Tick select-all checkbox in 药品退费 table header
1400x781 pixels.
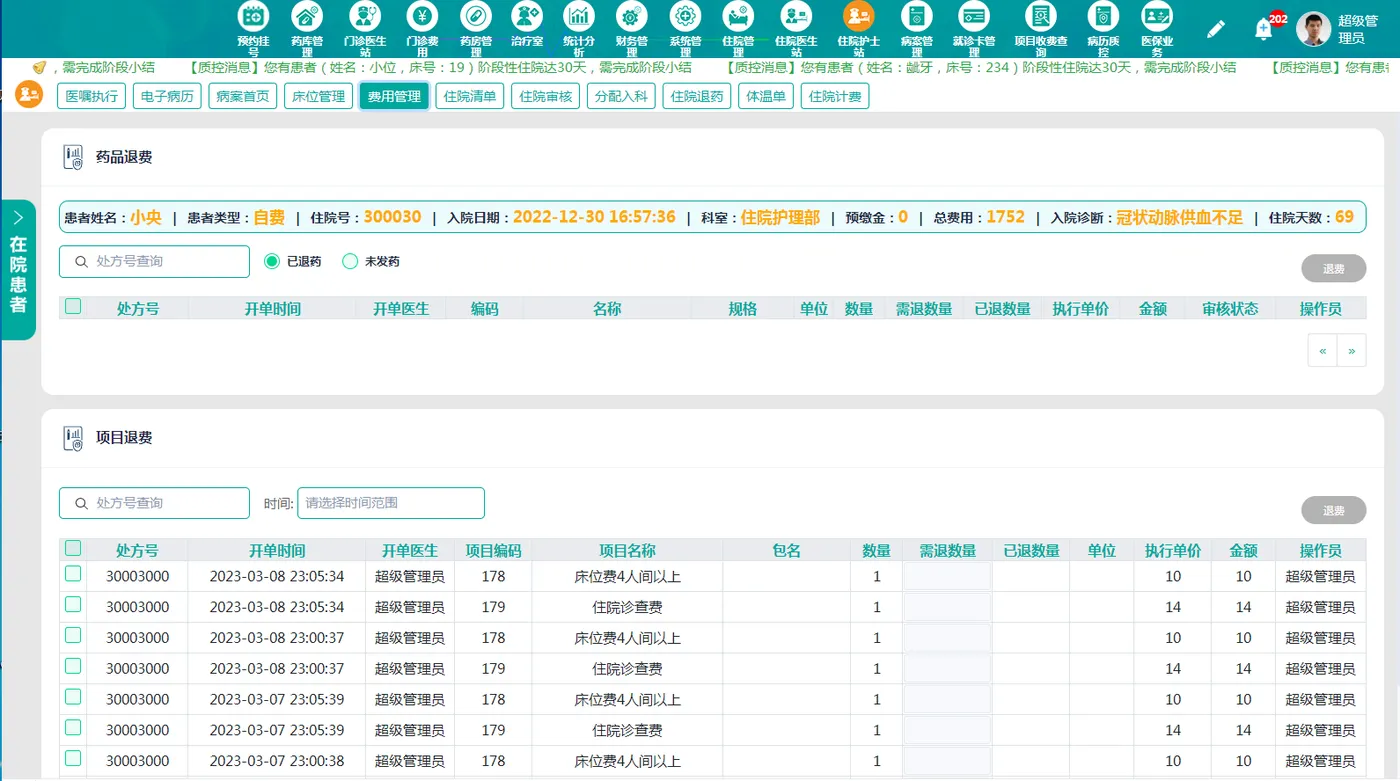click(x=73, y=307)
